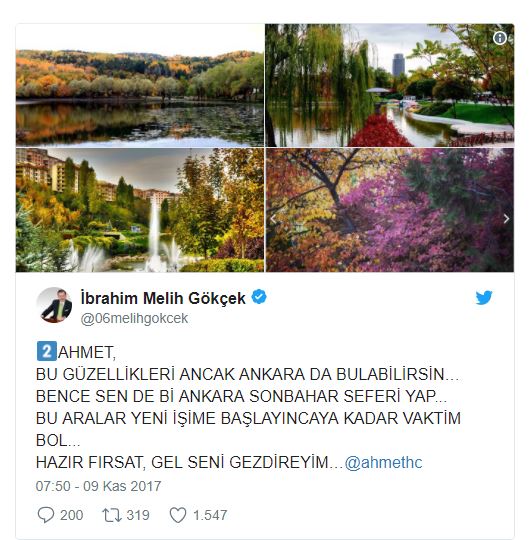
Task: Open the fountain and apartments photo
Action: (x=140, y=210)
